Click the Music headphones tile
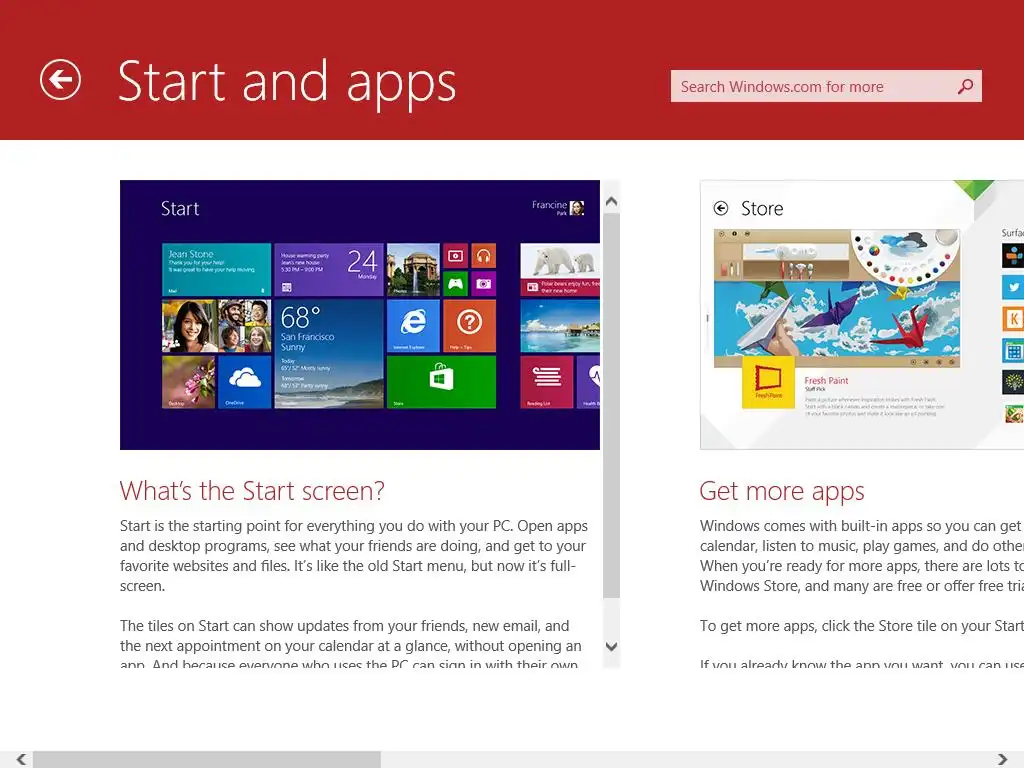This screenshot has width=1024, height=768. 483,255
